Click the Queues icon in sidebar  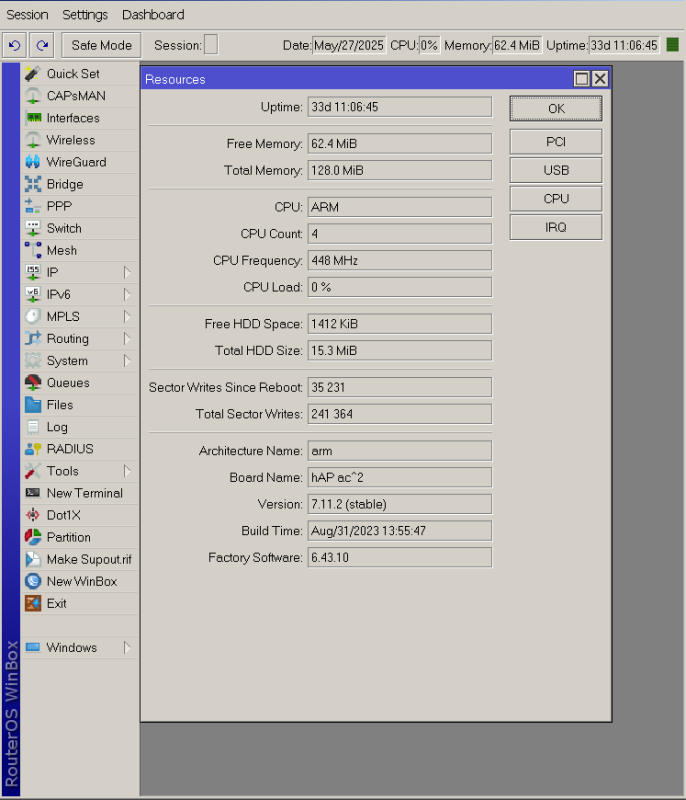33,383
